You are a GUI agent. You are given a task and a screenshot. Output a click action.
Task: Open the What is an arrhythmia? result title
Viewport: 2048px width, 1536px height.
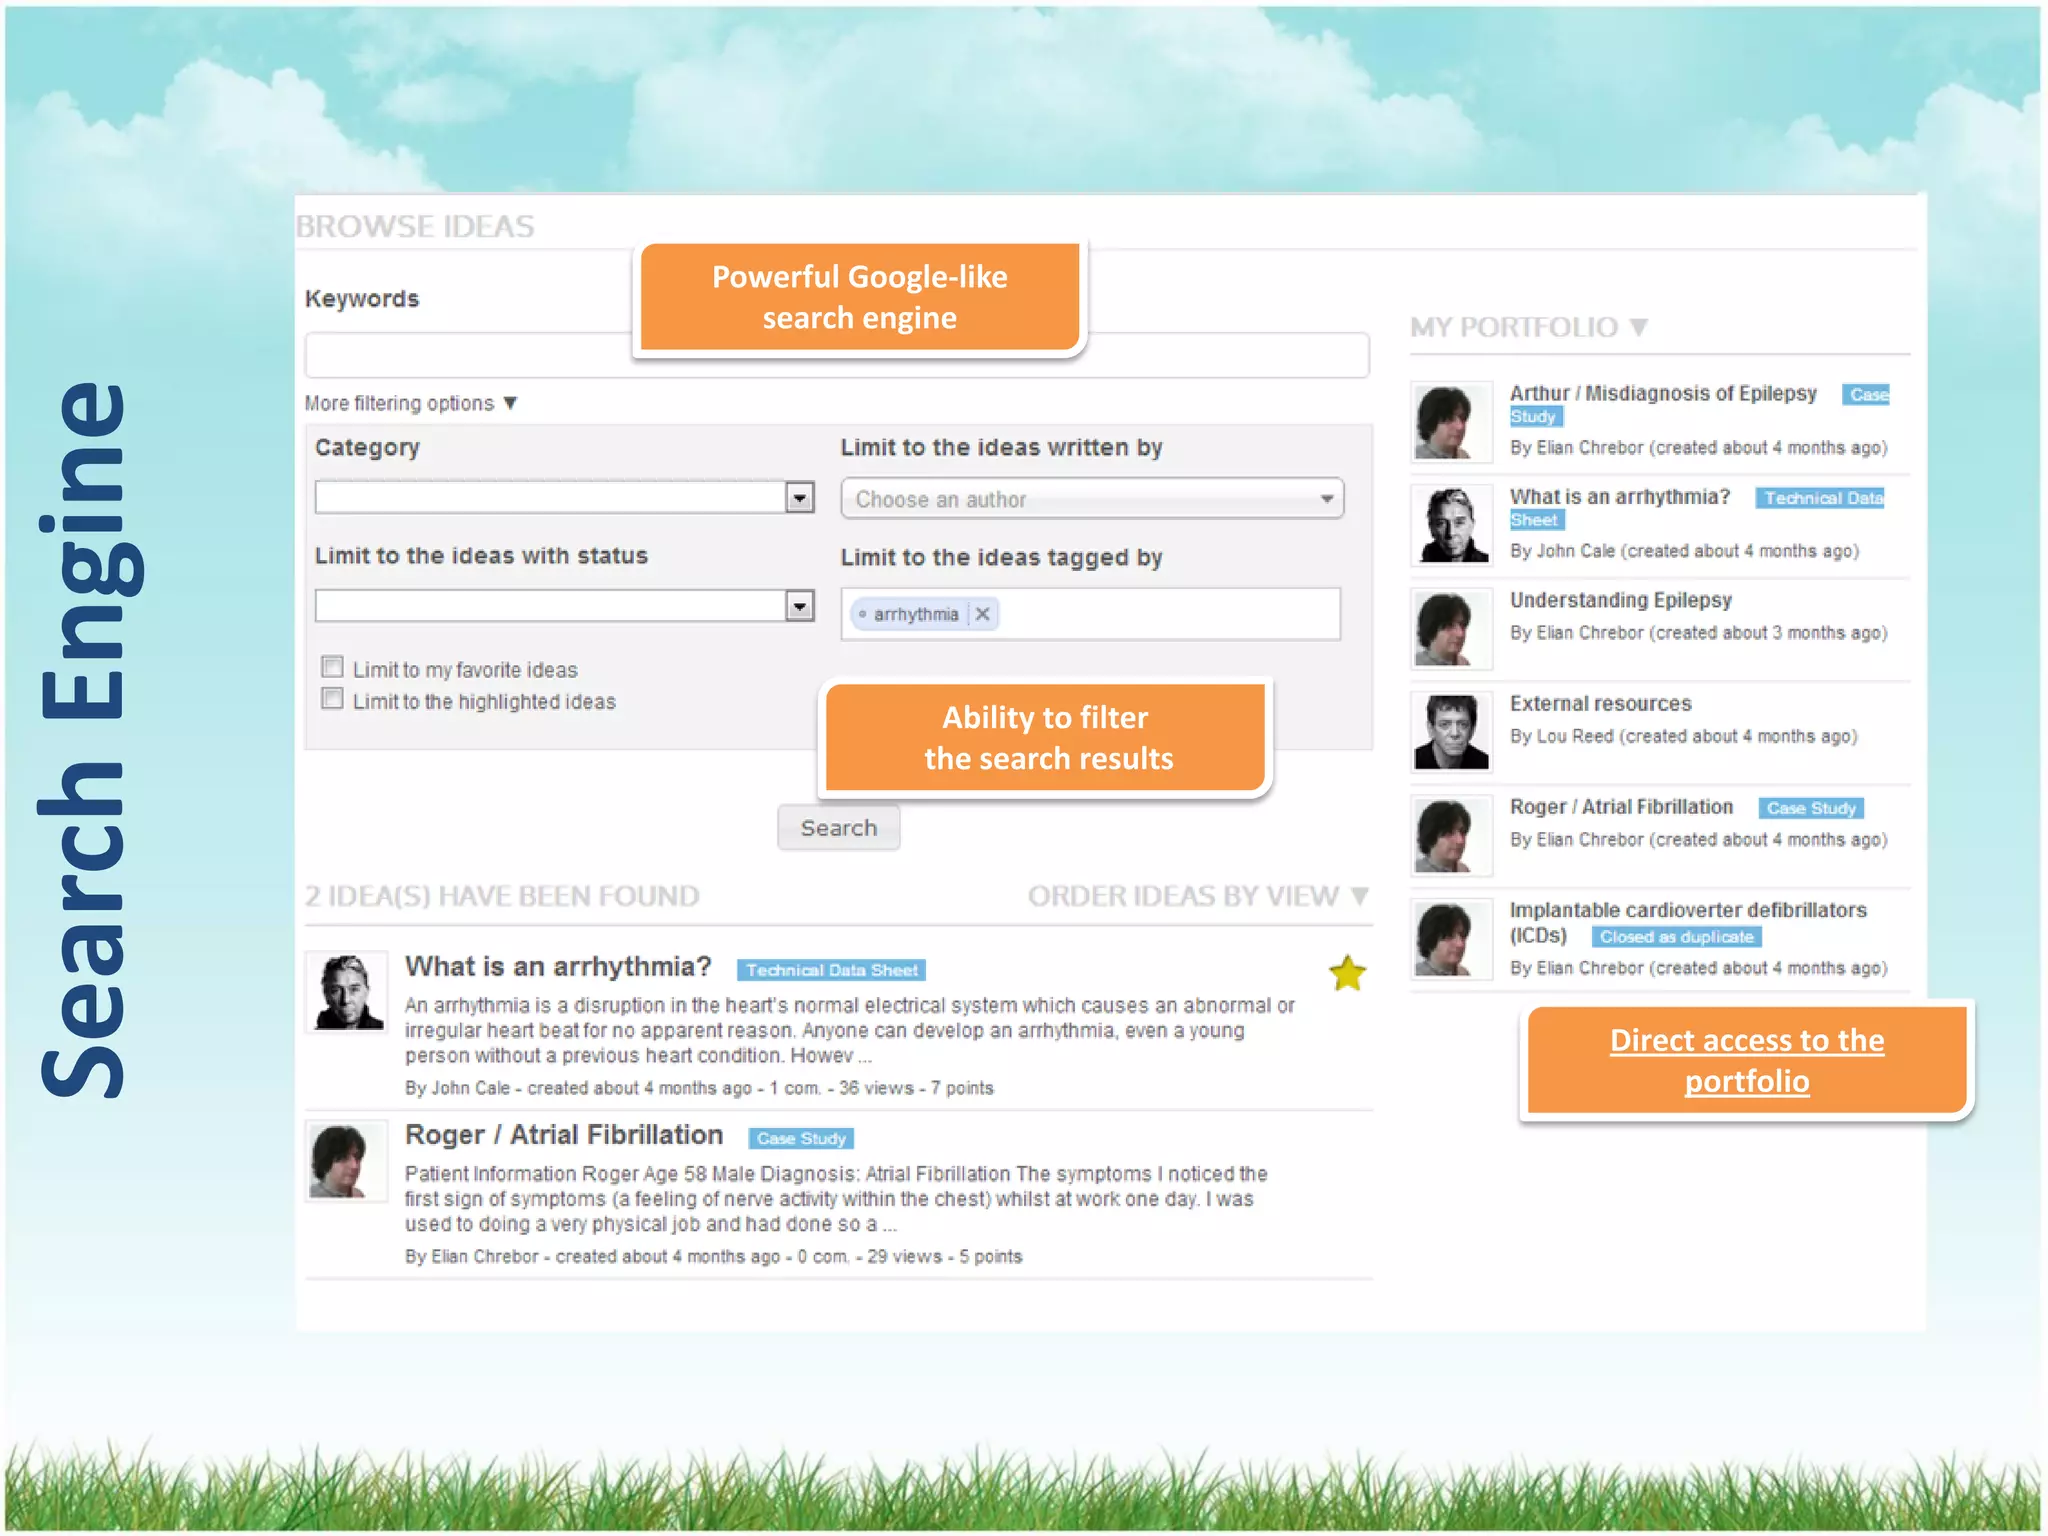[x=558, y=967]
